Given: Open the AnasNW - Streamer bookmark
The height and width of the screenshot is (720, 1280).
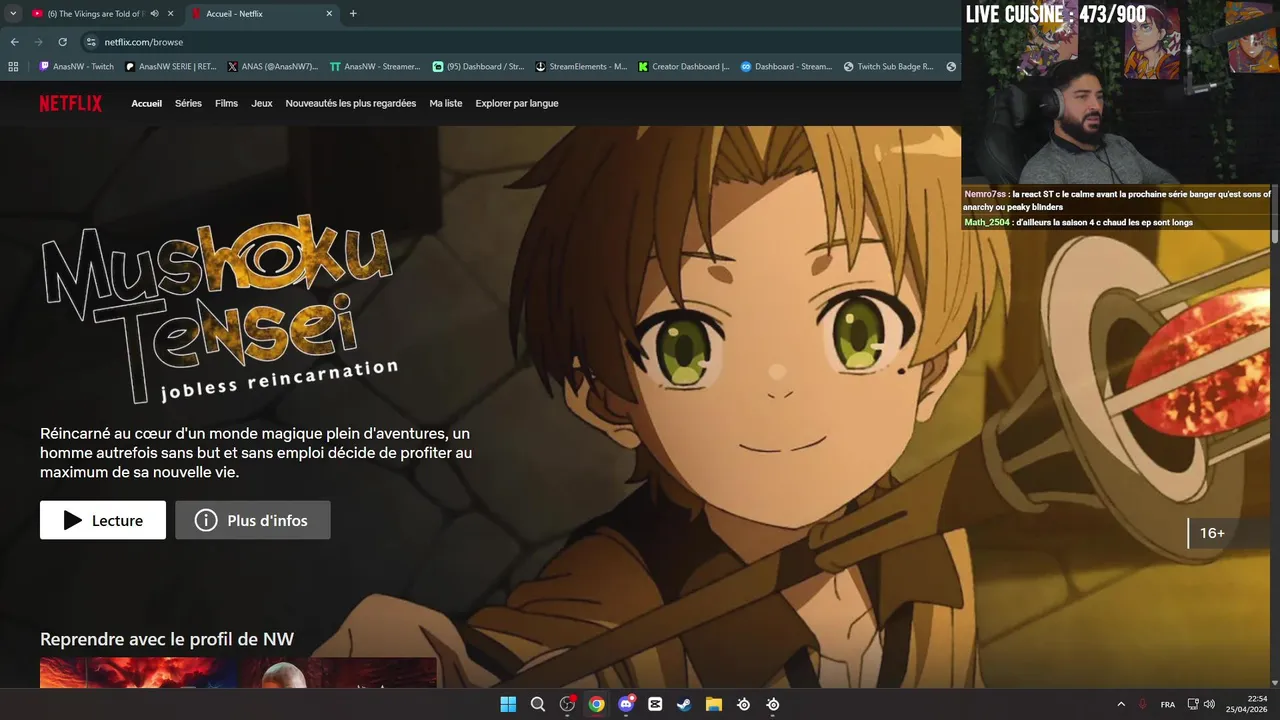Looking at the screenshot, I should pos(375,67).
